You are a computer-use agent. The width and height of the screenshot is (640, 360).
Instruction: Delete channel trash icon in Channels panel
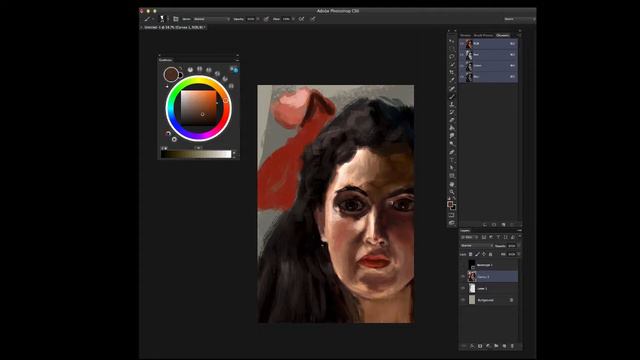point(513,224)
